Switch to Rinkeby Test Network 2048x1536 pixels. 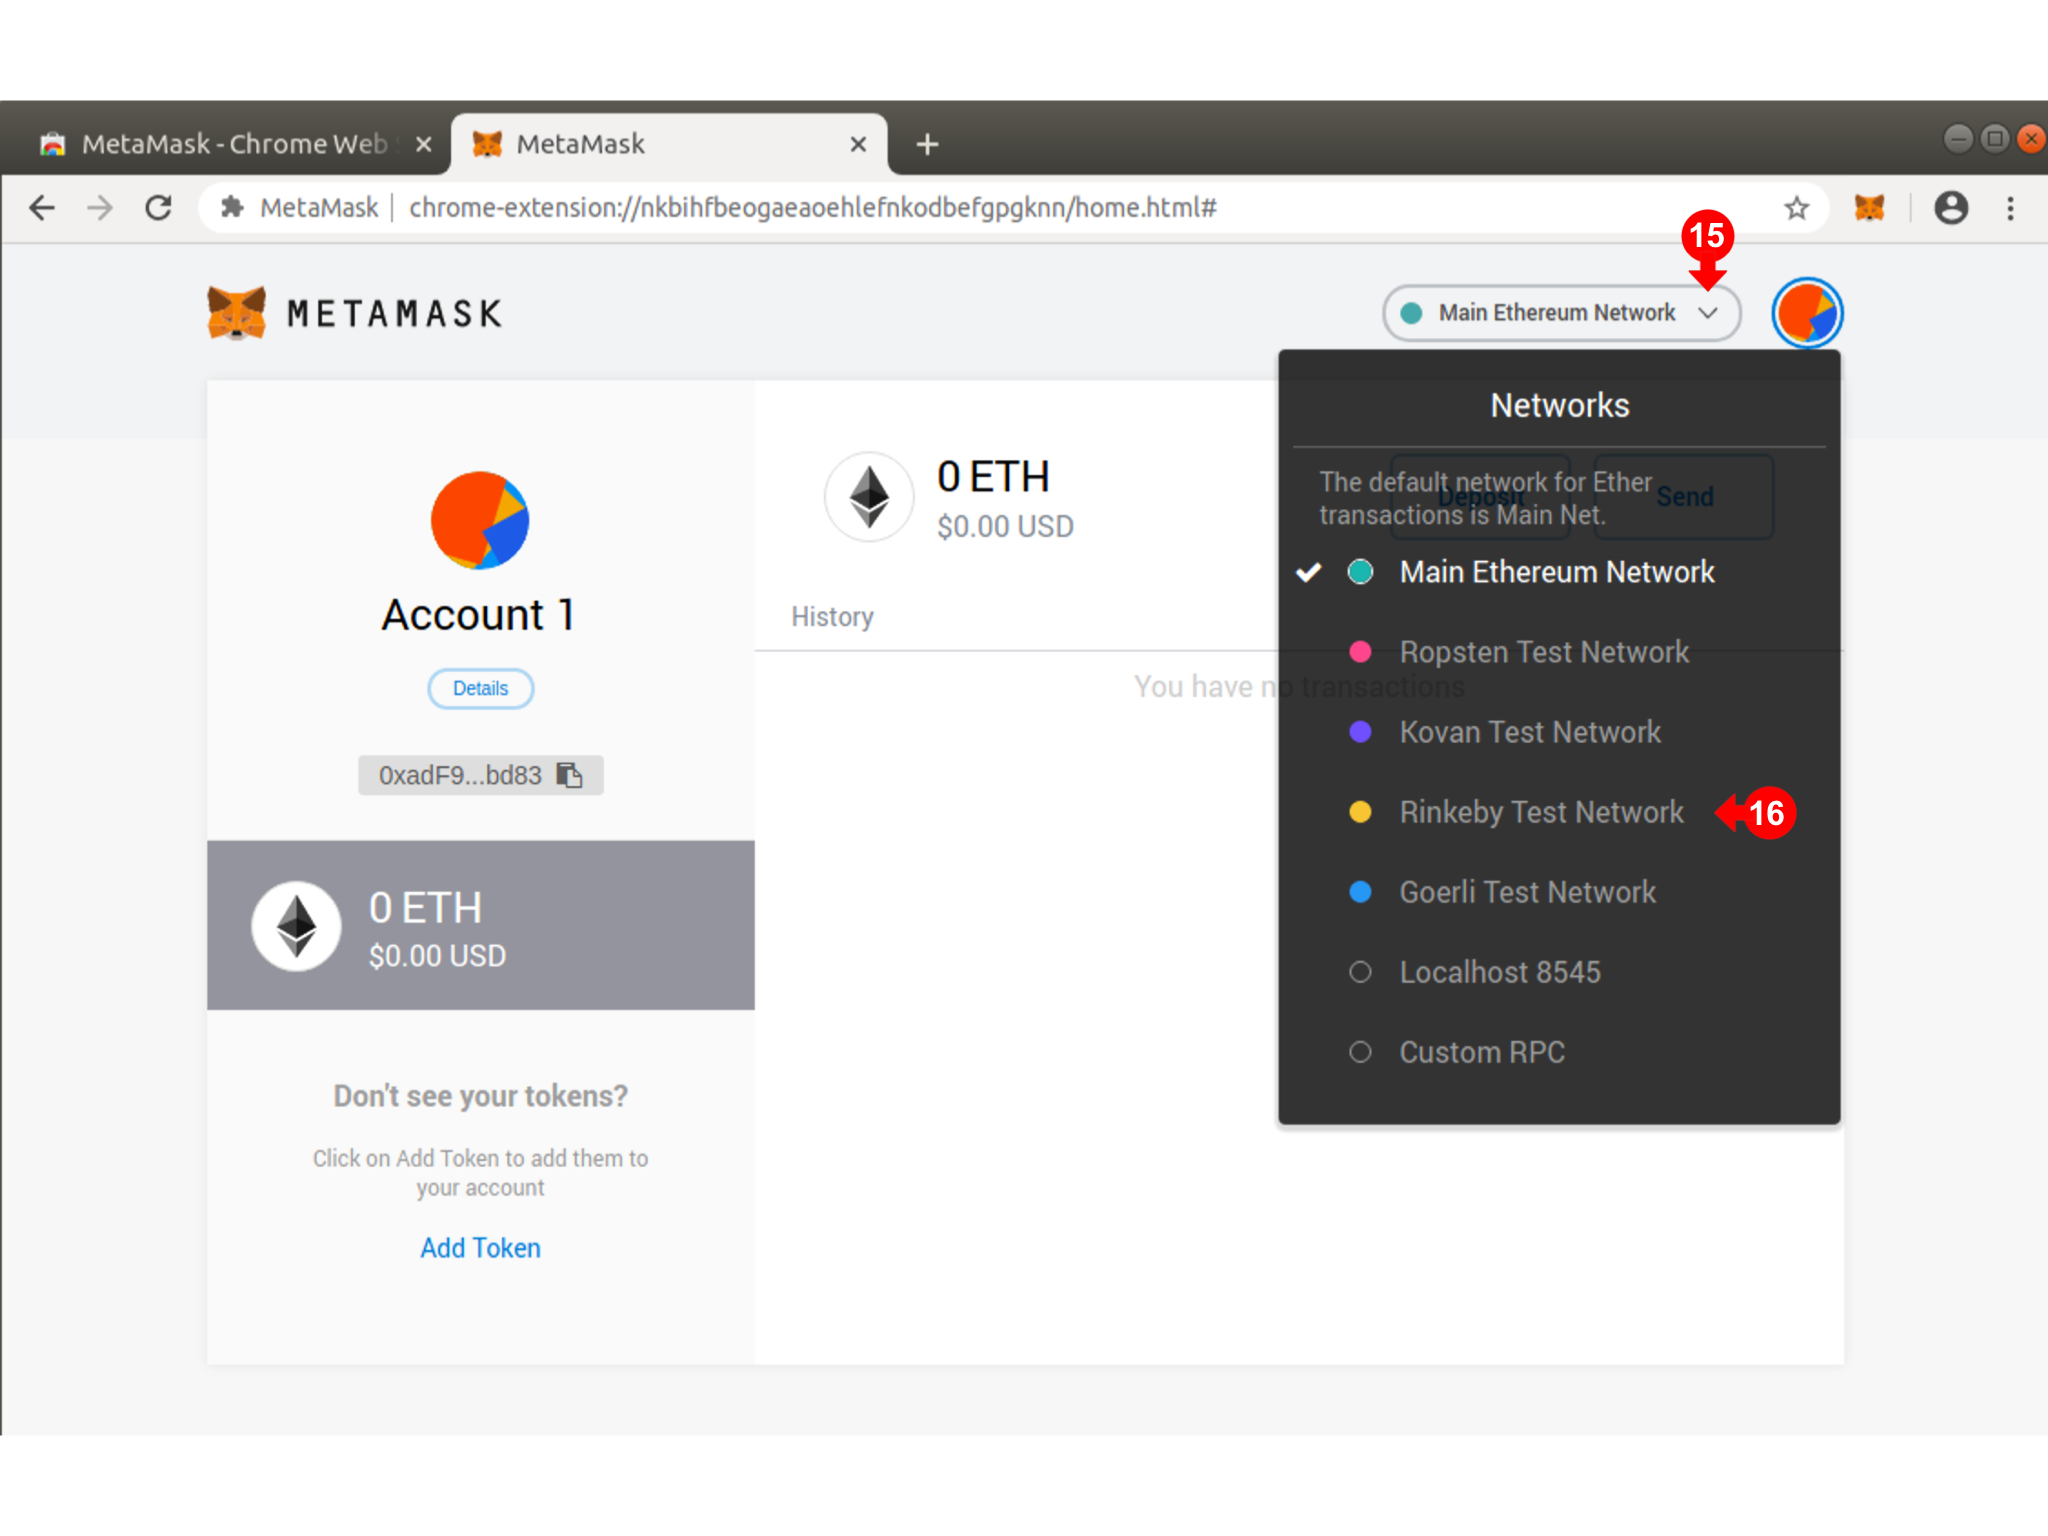tap(1559, 812)
